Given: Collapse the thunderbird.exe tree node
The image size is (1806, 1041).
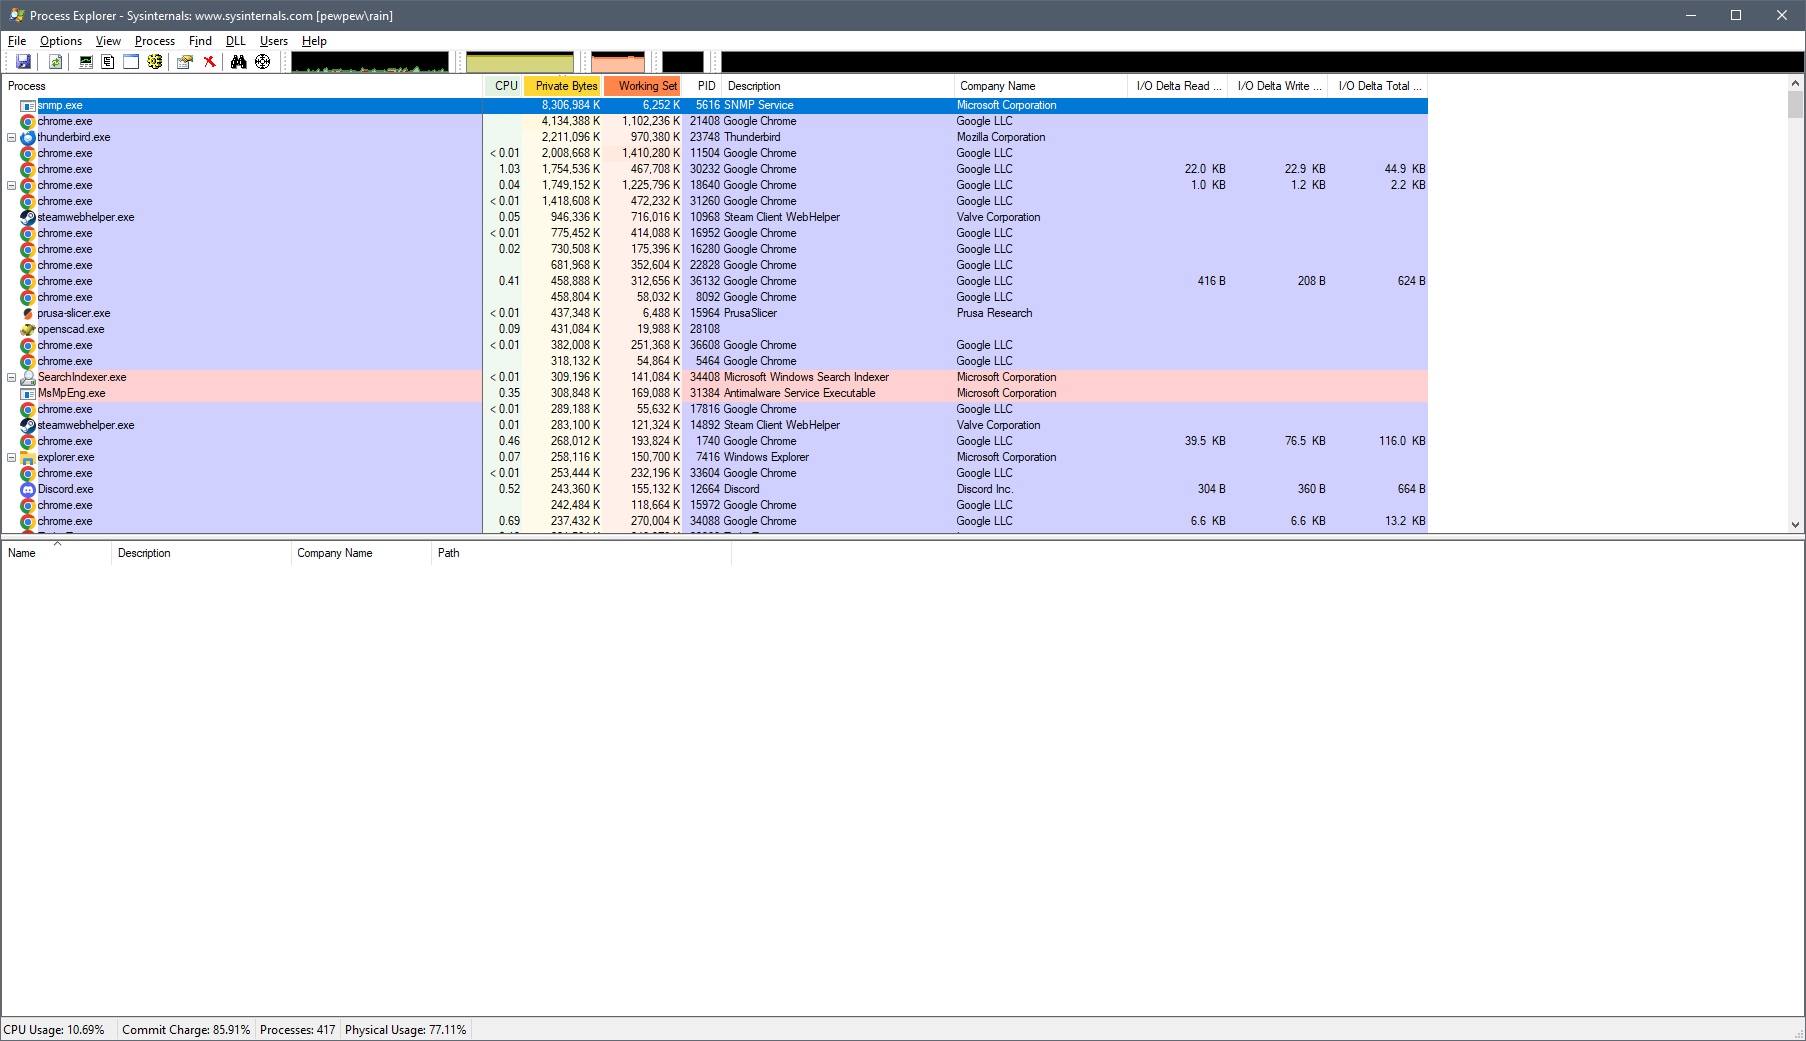Looking at the screenshot, I should click(11, 137).
